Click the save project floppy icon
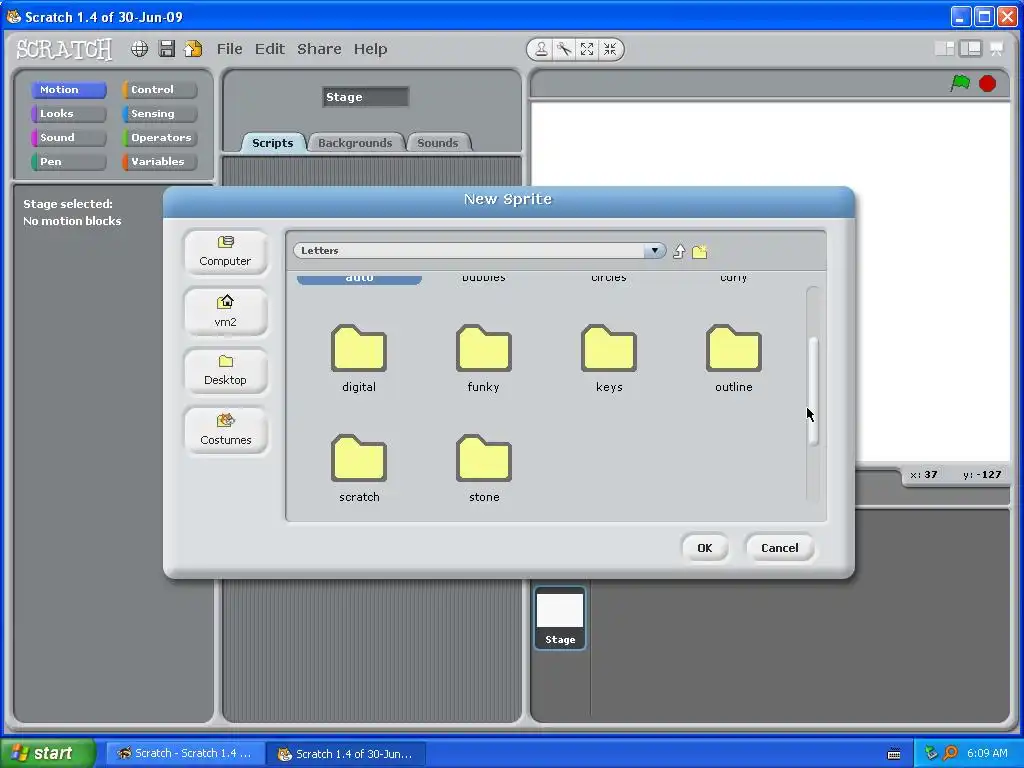This screenshot has width=1024, height=768. [167, 49]
